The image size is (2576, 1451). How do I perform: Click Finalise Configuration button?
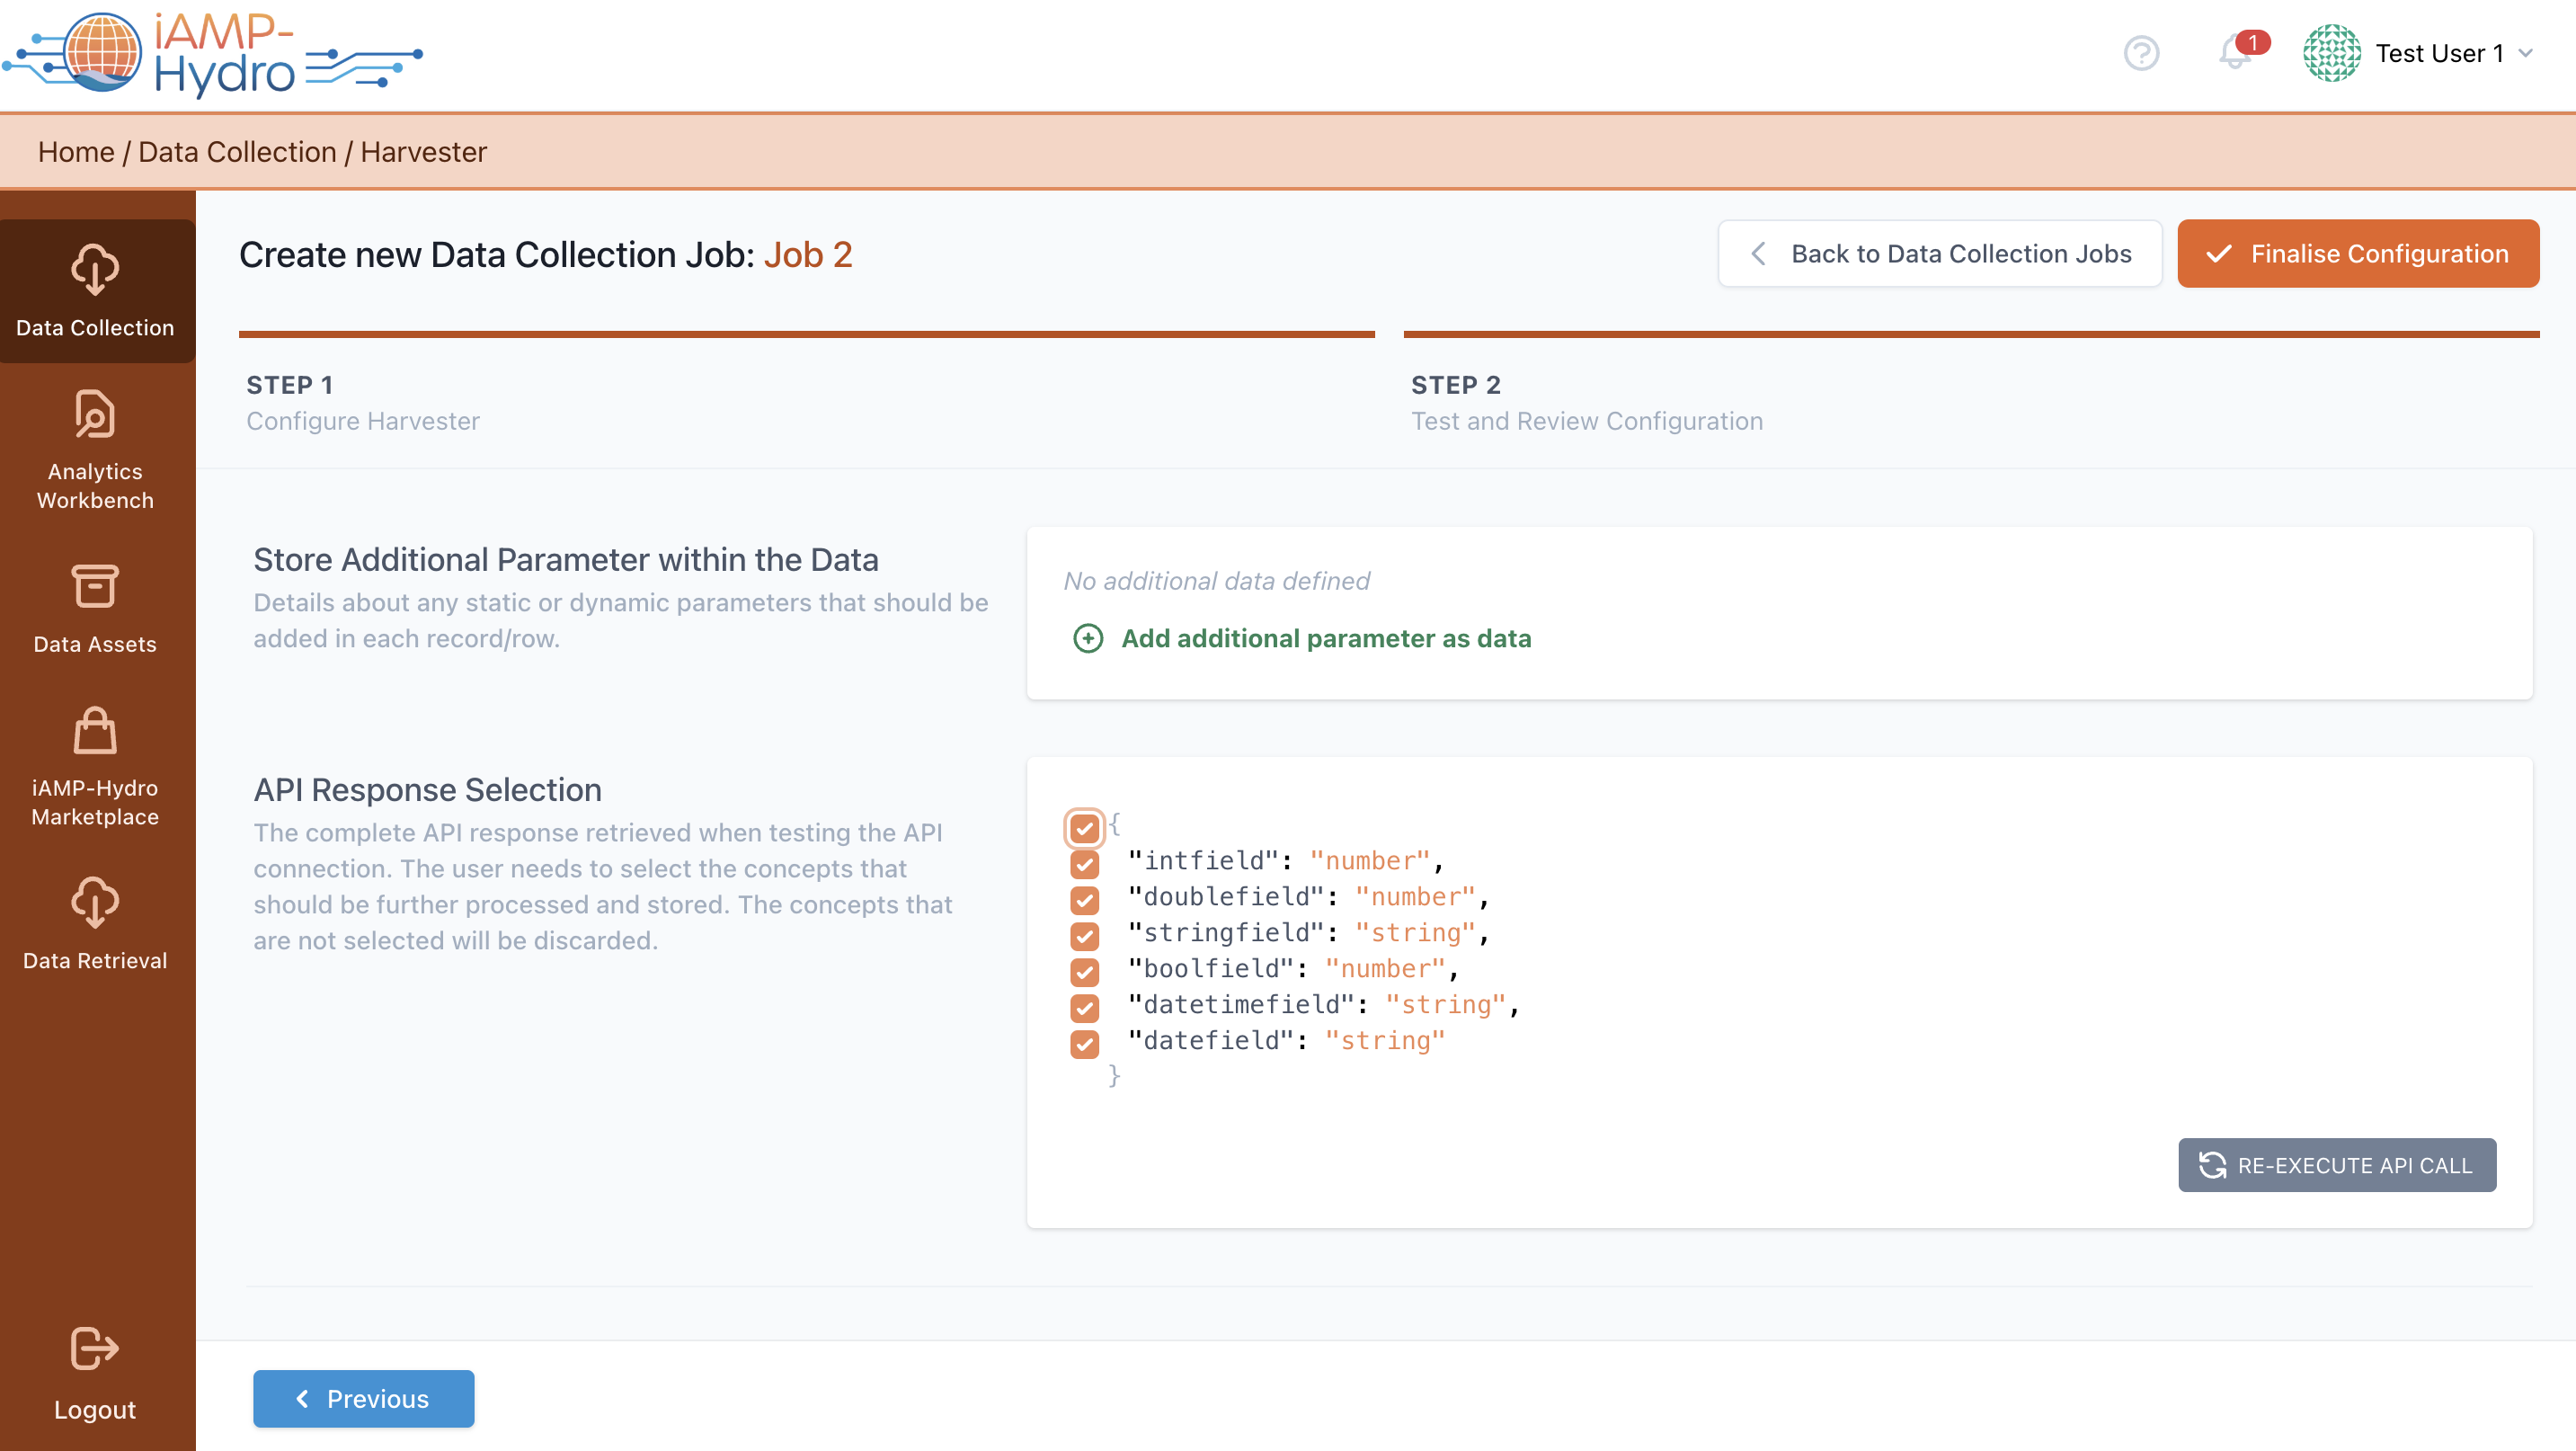2357,254
